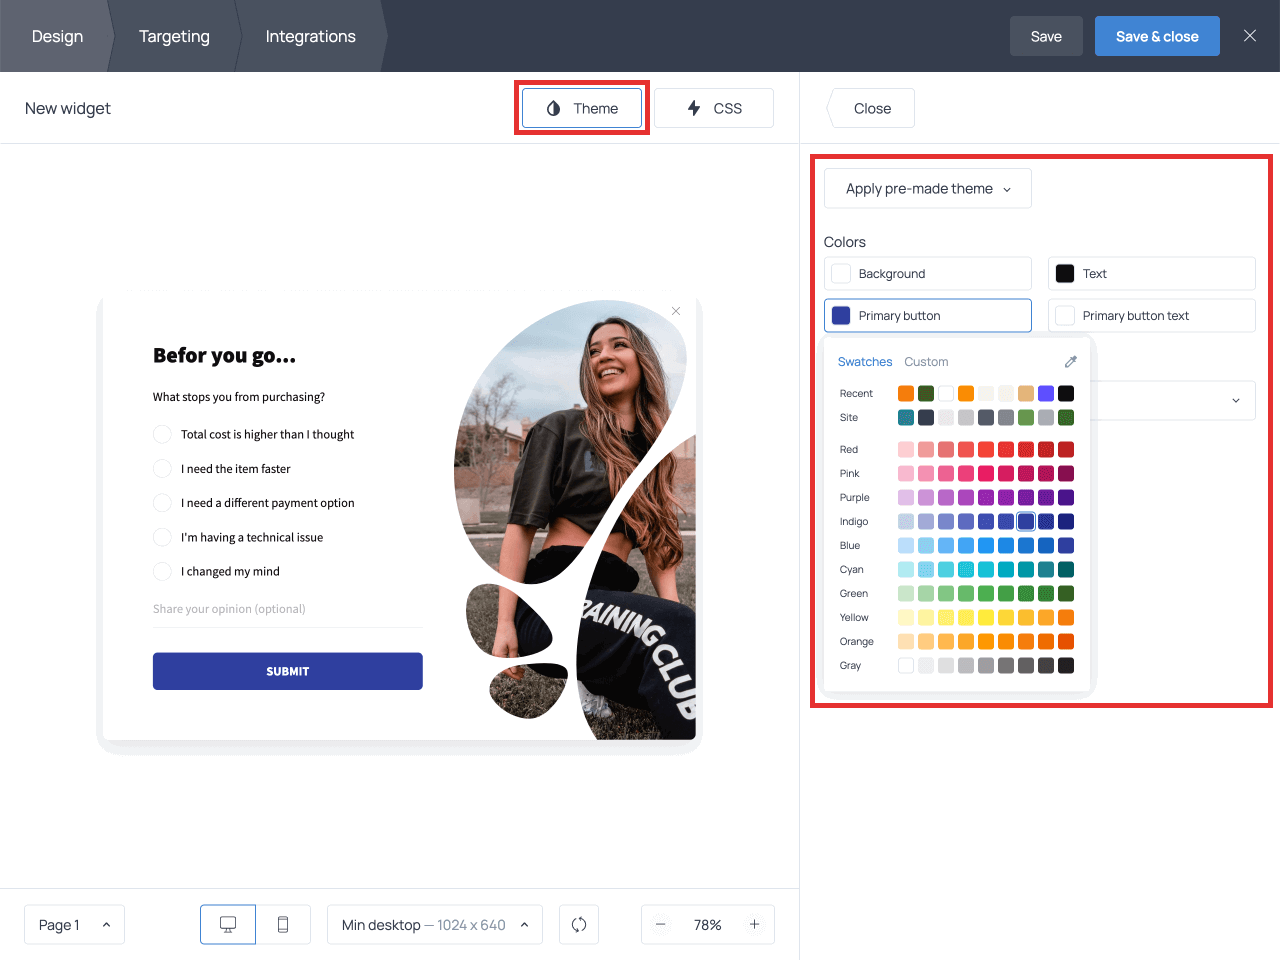Expand the Page 1 selector
Screen dimensions: 1280x960
coord(74,925)
